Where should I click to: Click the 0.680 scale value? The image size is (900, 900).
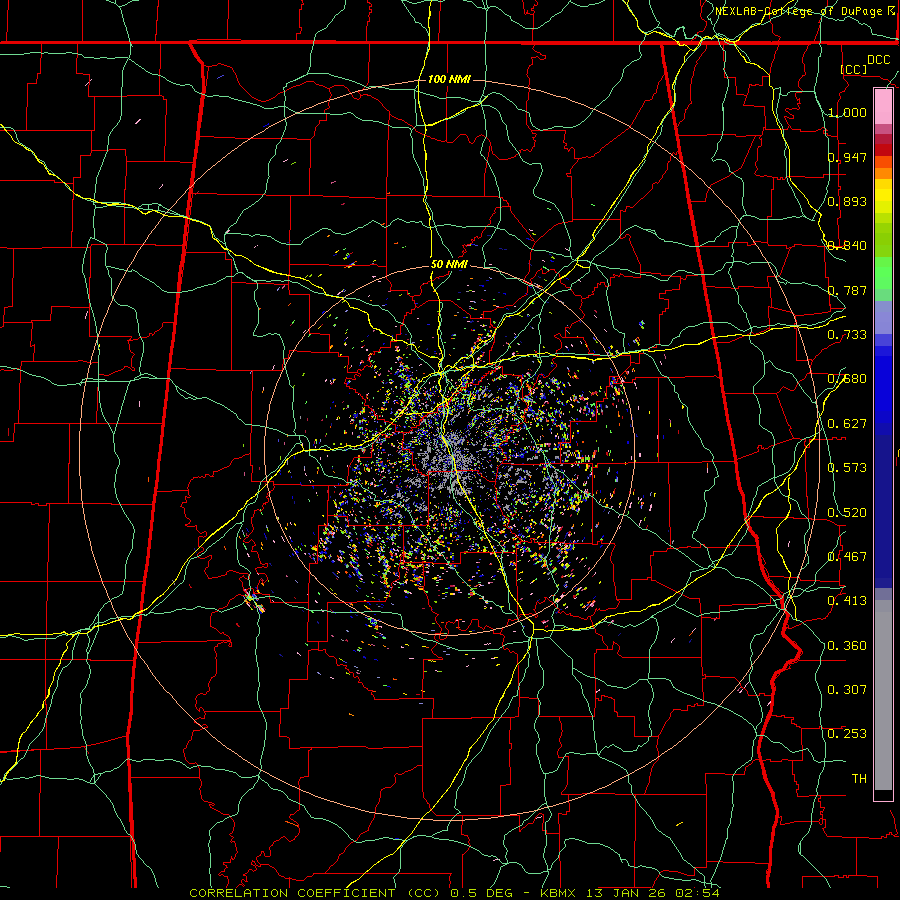tap(847, 379)
